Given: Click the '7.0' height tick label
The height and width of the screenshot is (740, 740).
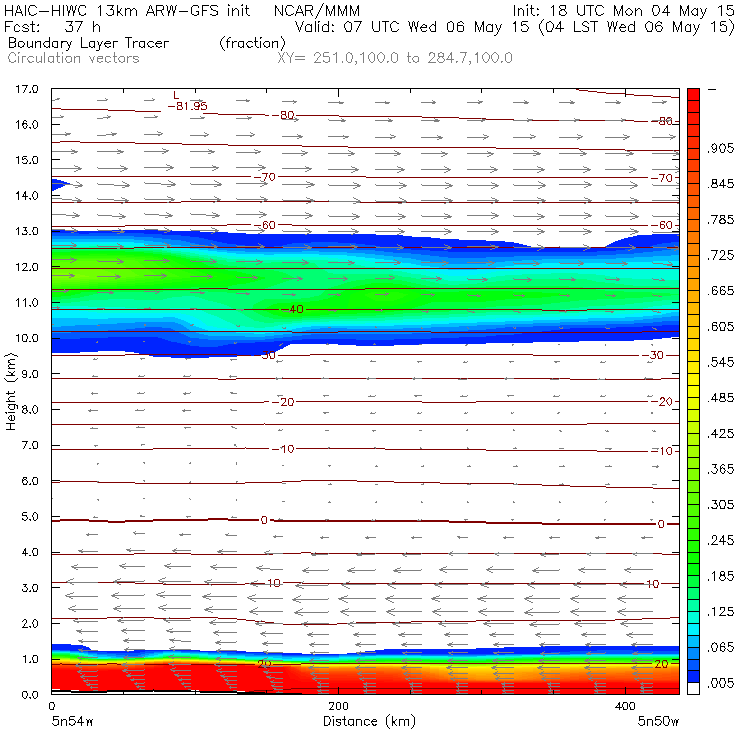Looking at the screenshot, I should tap(30, 446).
